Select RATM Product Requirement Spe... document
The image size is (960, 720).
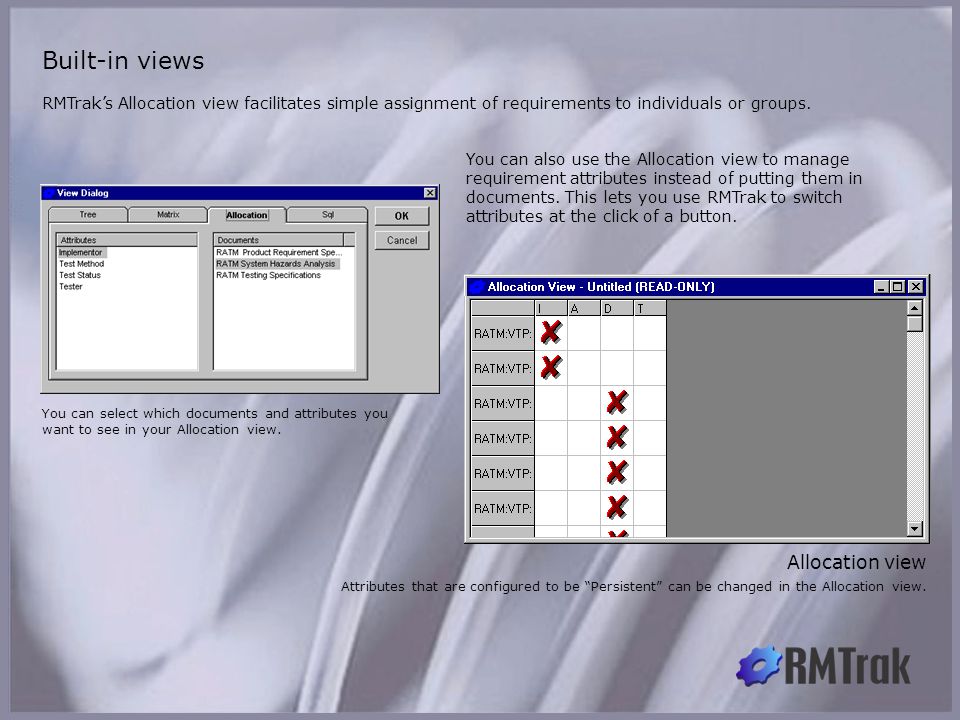279,252
